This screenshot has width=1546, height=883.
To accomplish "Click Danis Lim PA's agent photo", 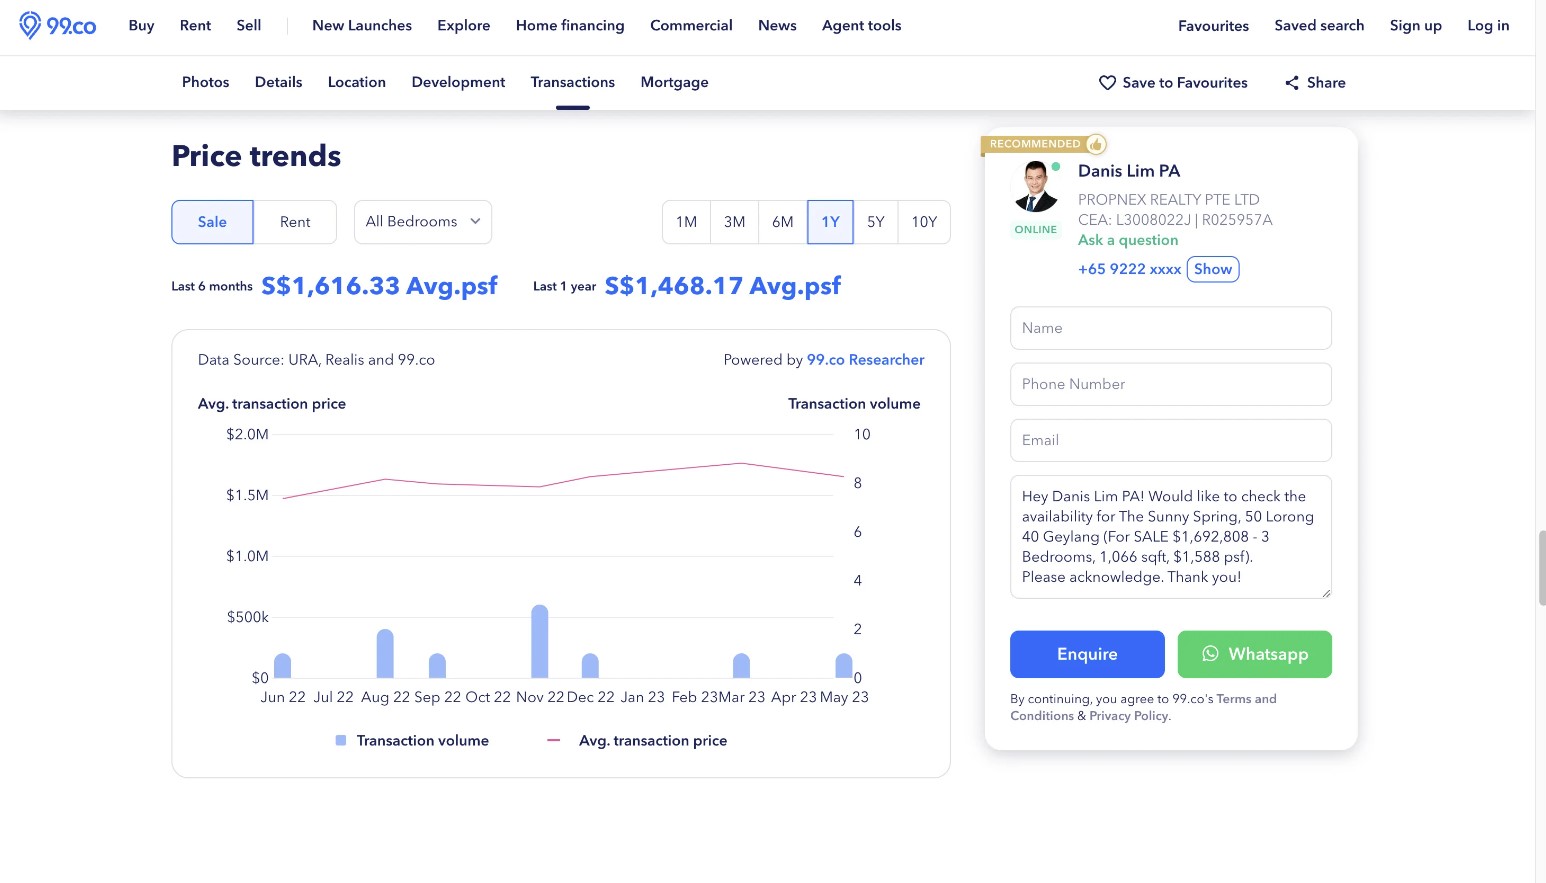I will [x=1035, y=187].
